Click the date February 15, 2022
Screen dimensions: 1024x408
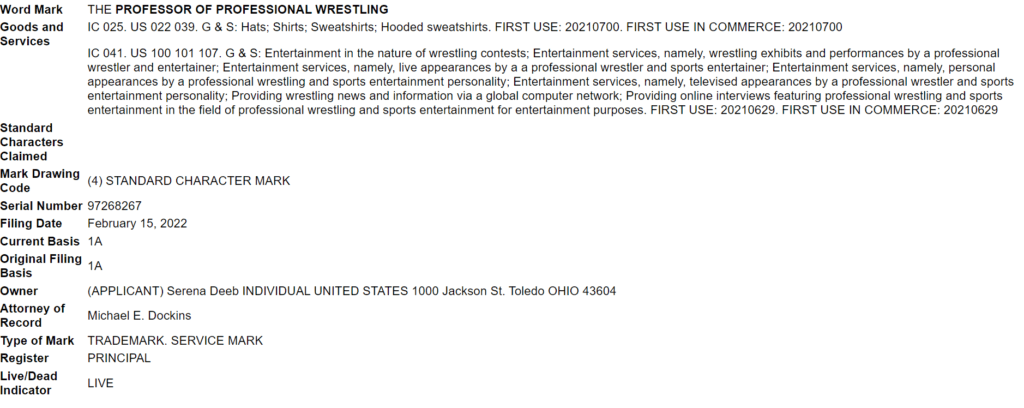click(x=137, y=224)
